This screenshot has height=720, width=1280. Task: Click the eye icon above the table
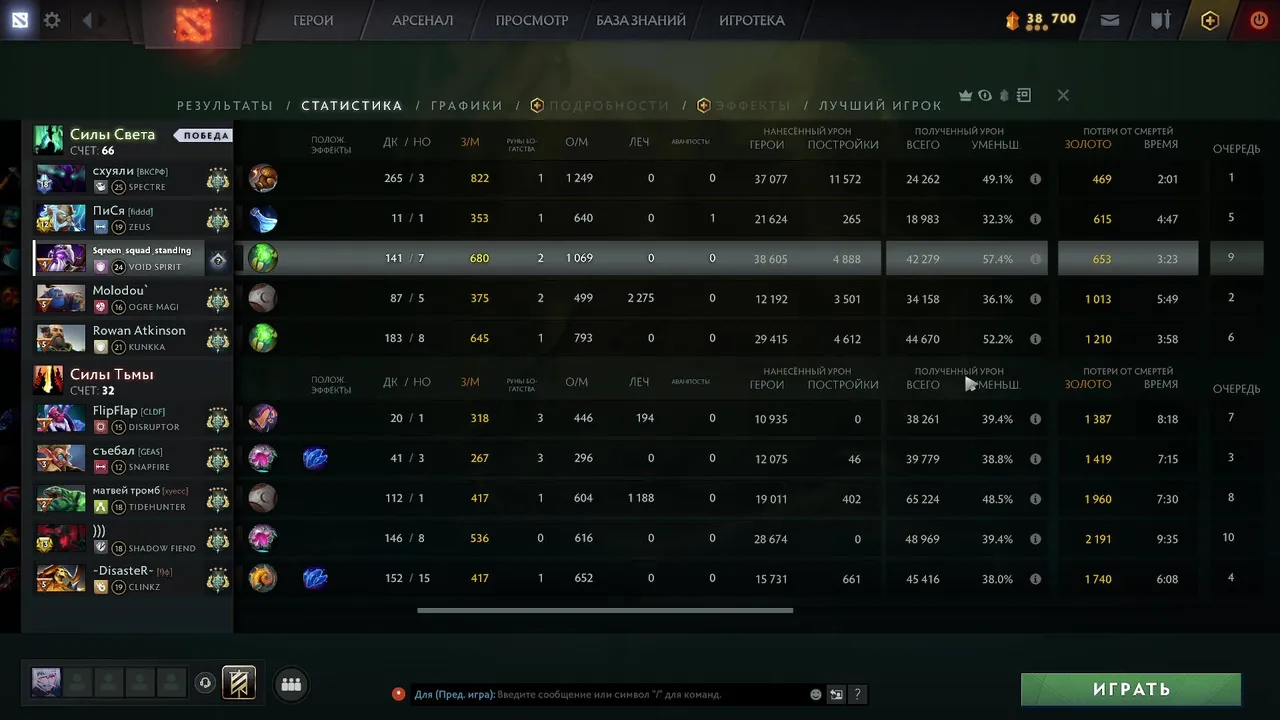(985, 95)
